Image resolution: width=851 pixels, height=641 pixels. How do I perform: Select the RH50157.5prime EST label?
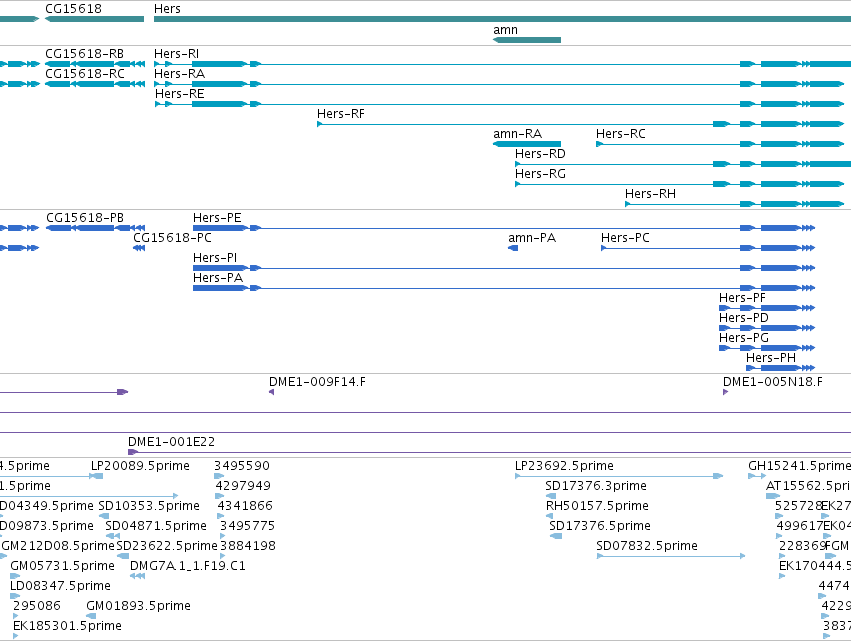pyautogui.click(x=597, y=507)
